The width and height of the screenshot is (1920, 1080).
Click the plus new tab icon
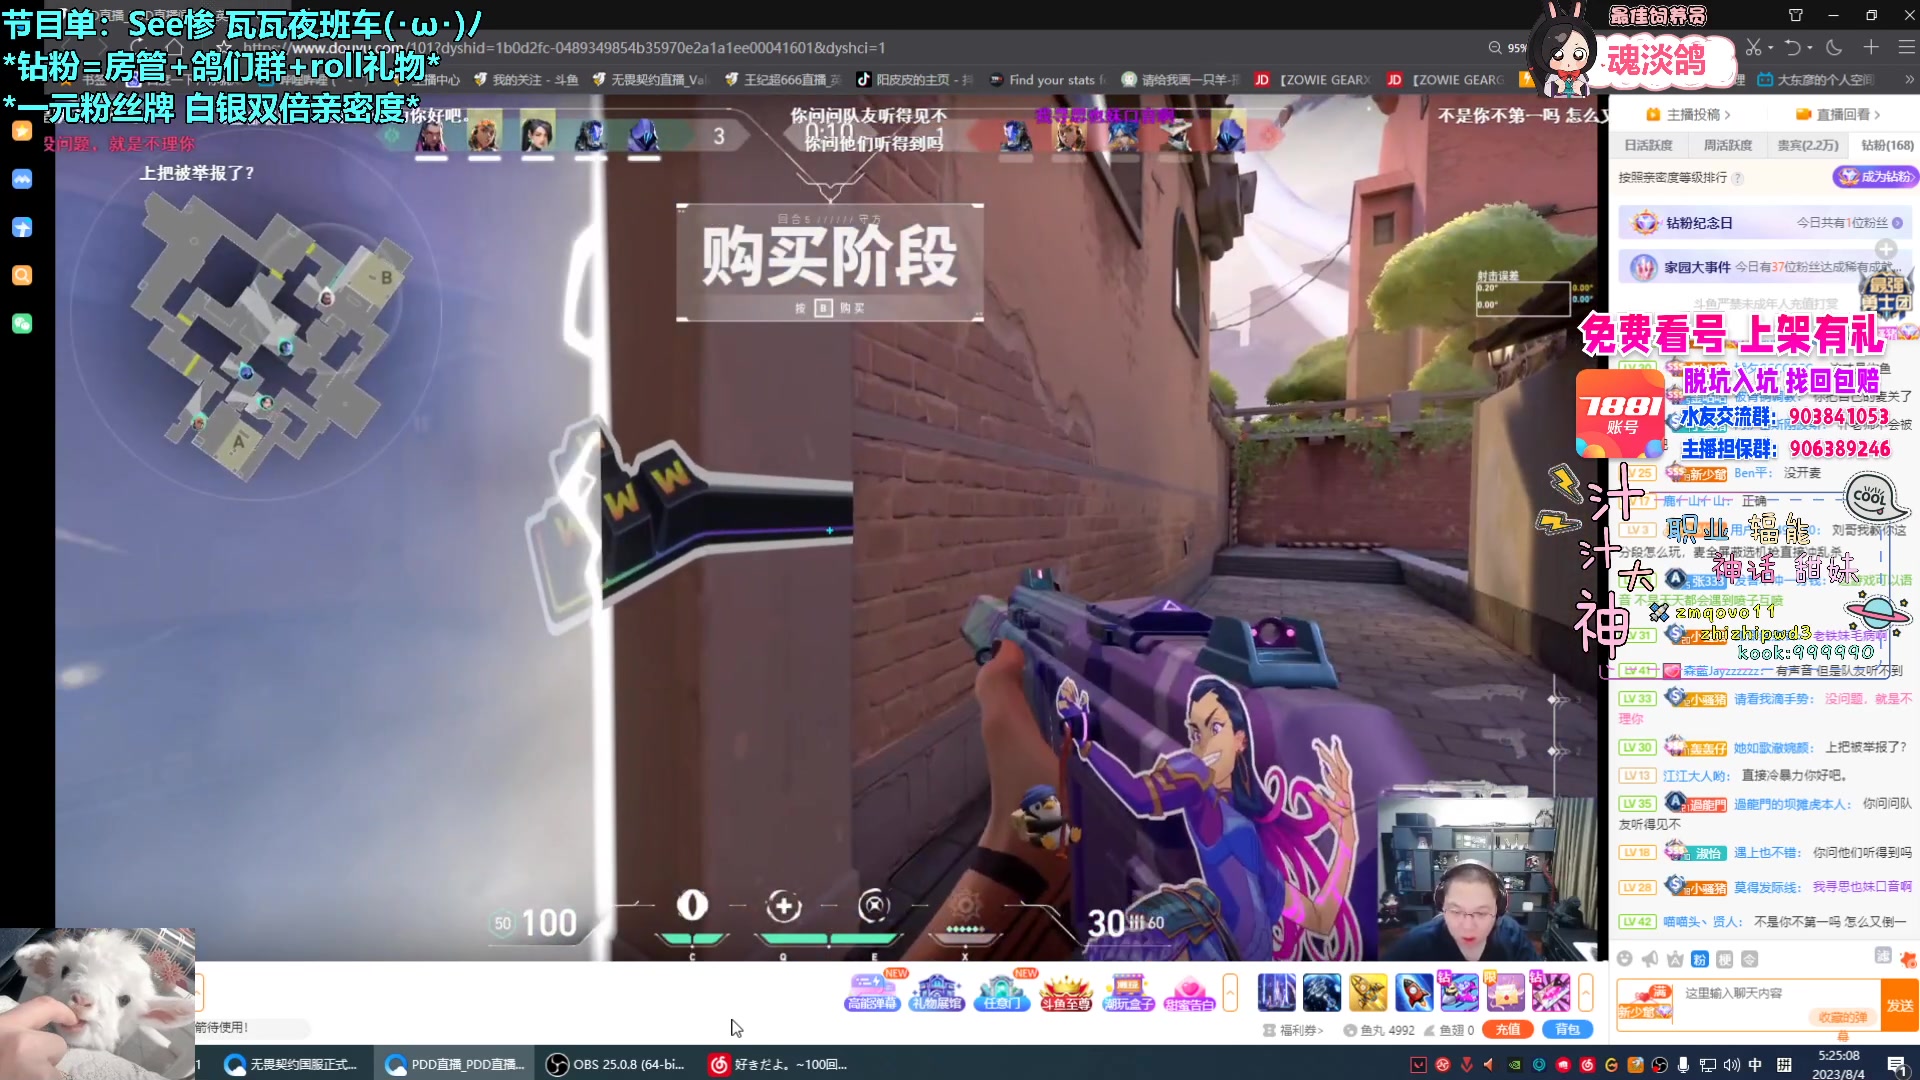pyautogui.click(x=1871, y=47)
